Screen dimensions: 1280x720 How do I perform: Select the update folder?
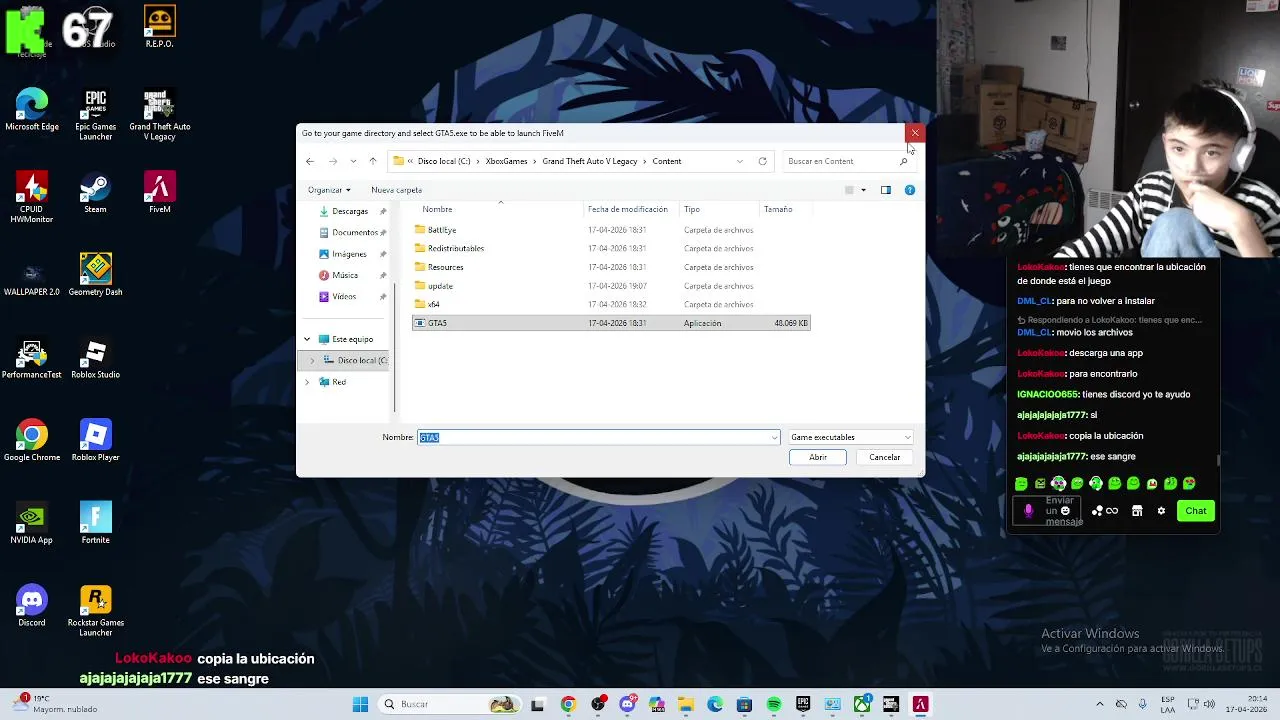point(611,286)
